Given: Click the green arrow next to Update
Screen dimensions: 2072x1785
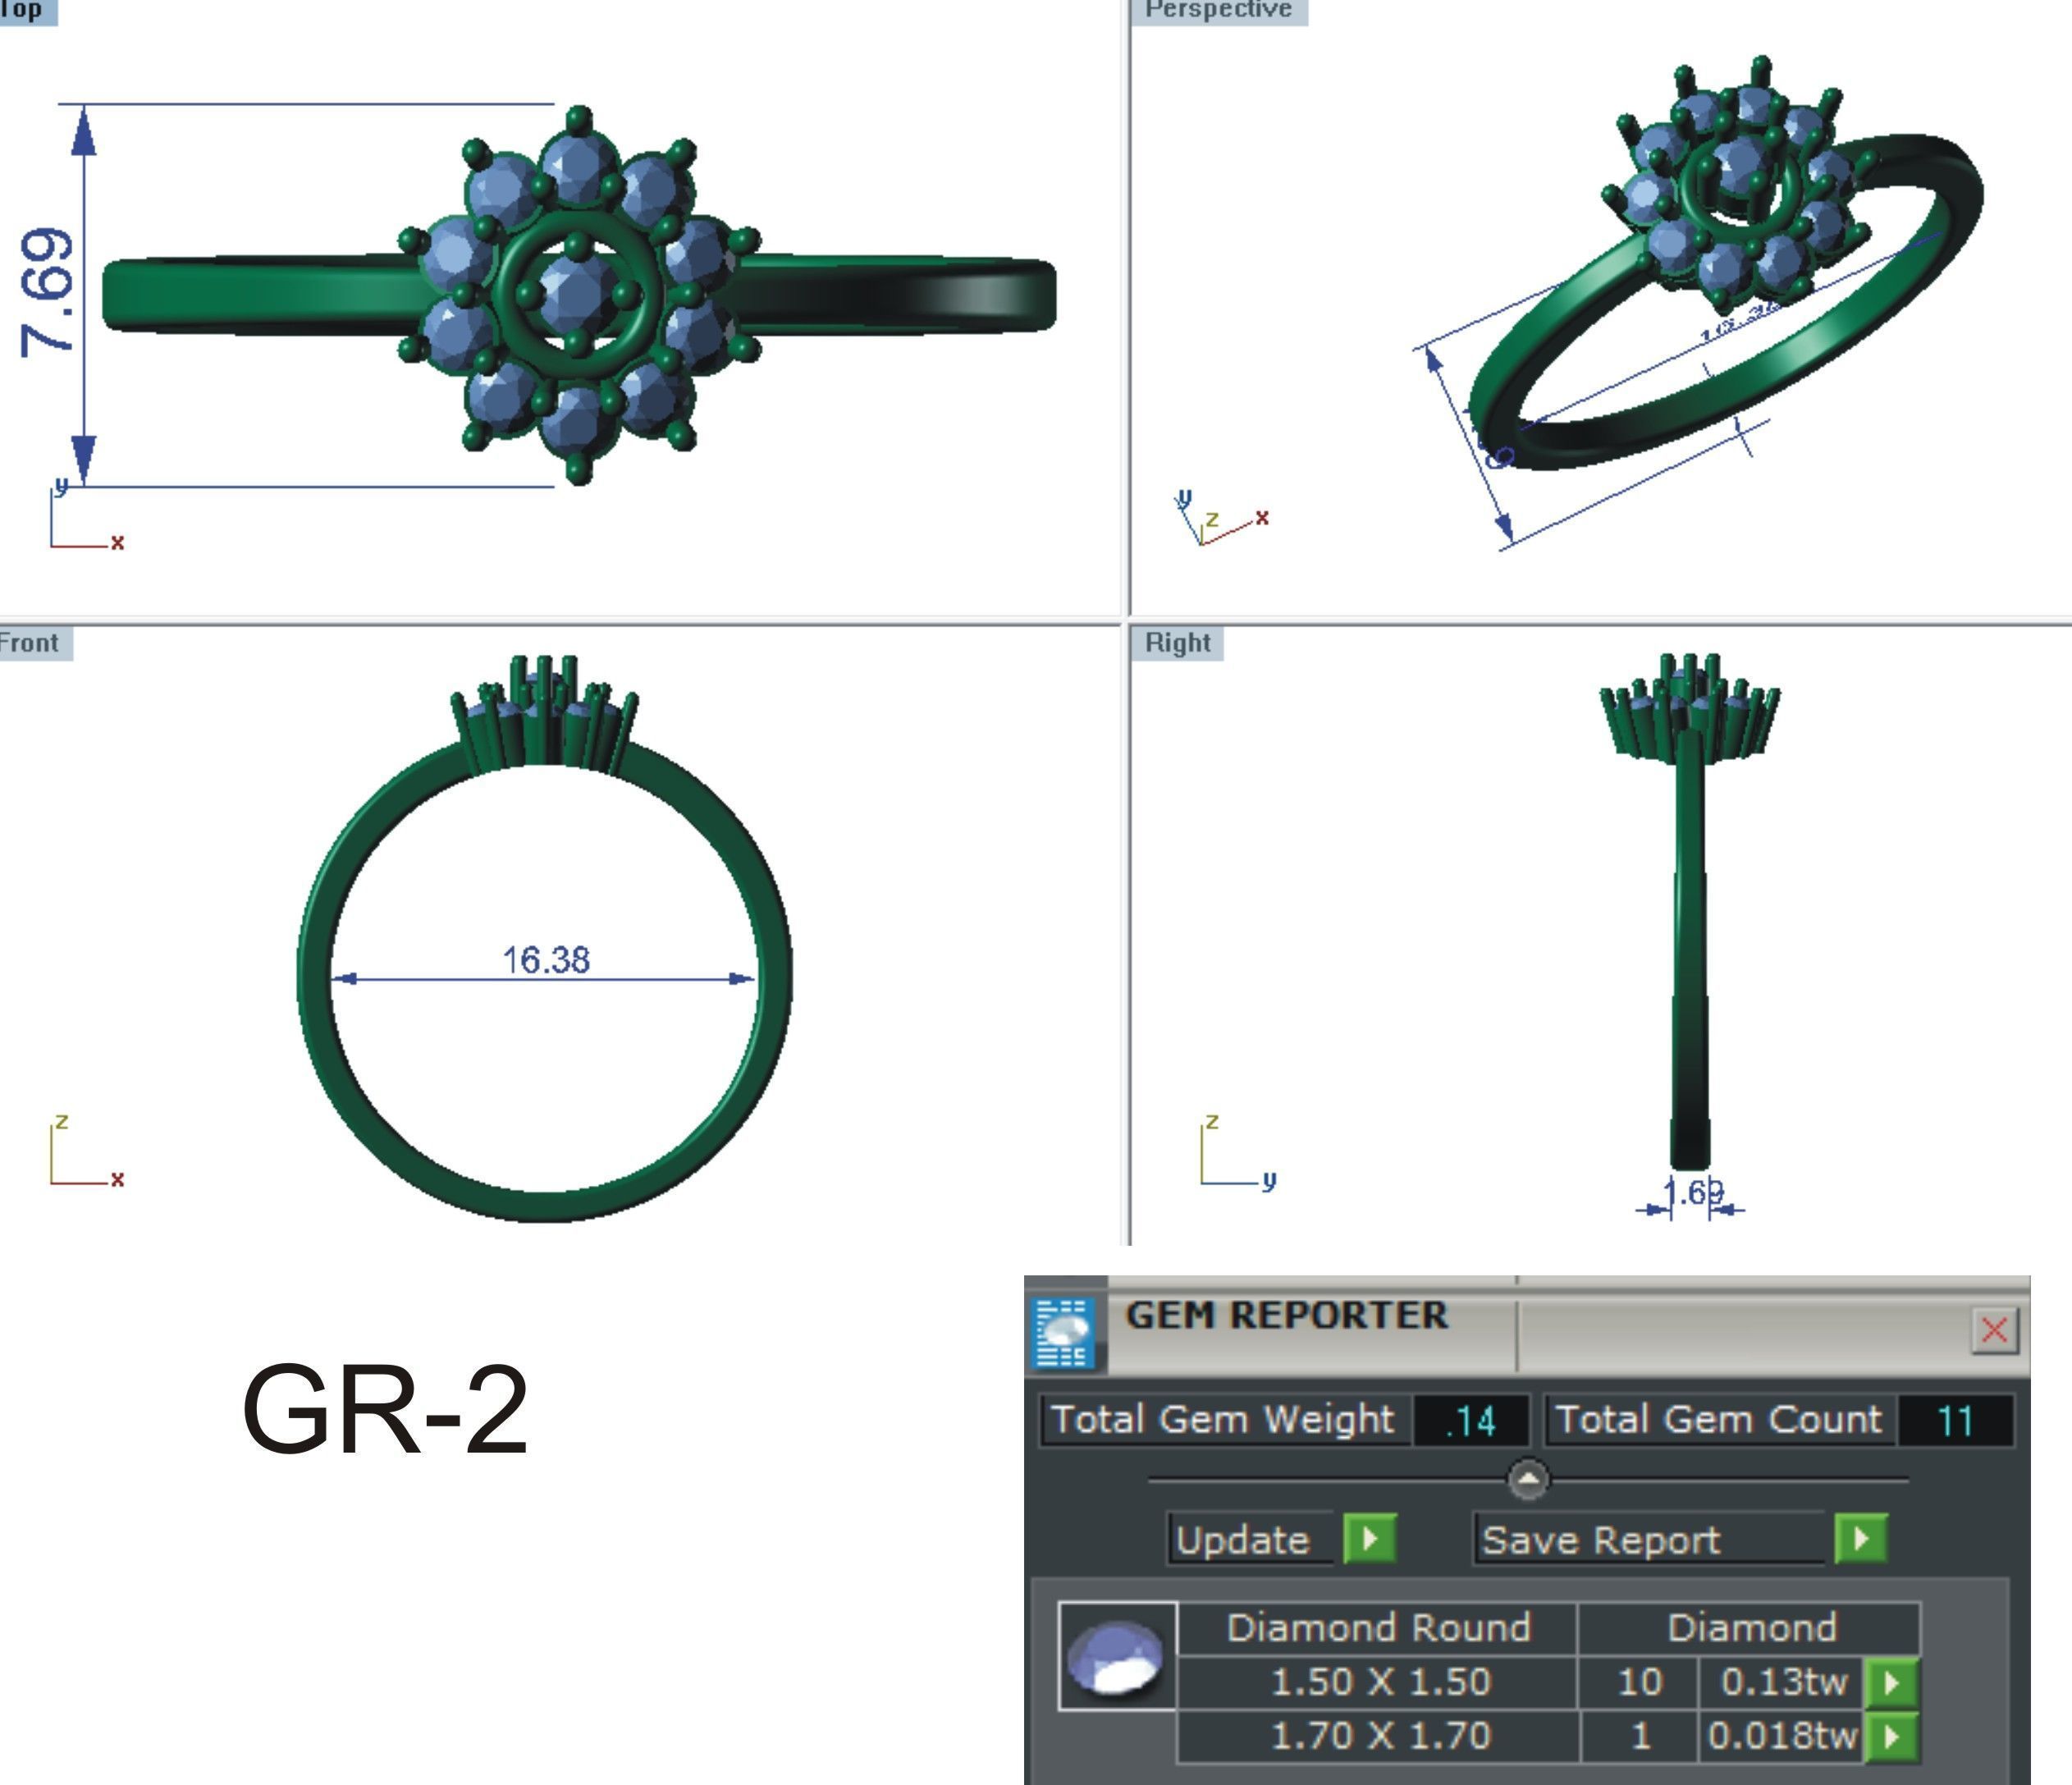Looking at the screenshot, I should [x=1369, y=1538].
